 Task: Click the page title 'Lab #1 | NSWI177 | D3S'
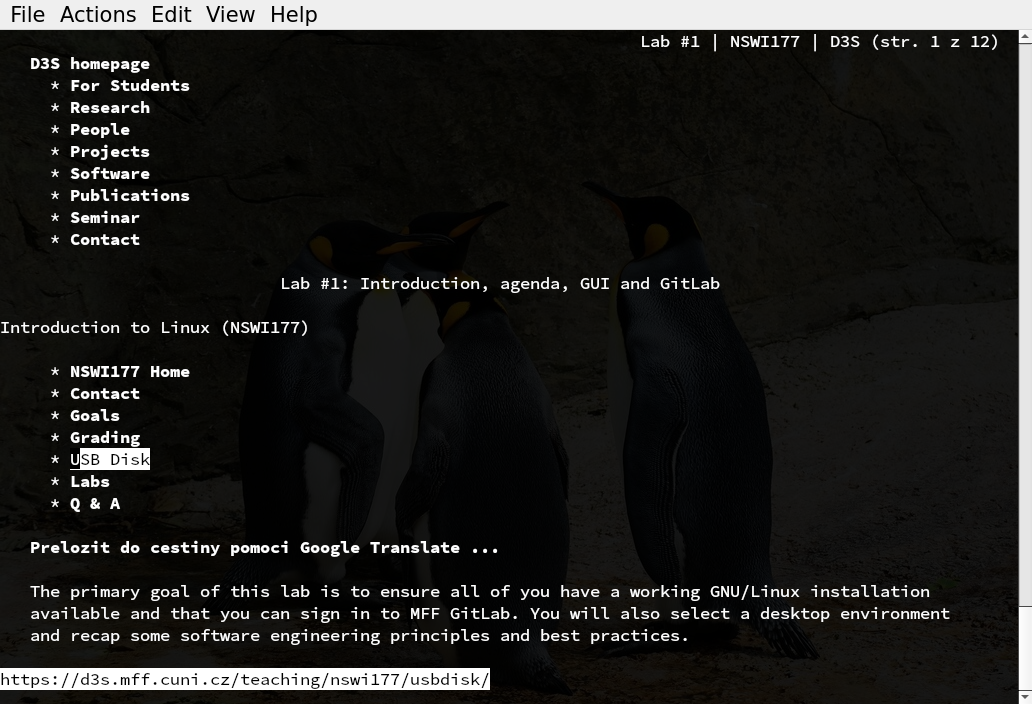(750, 42)
